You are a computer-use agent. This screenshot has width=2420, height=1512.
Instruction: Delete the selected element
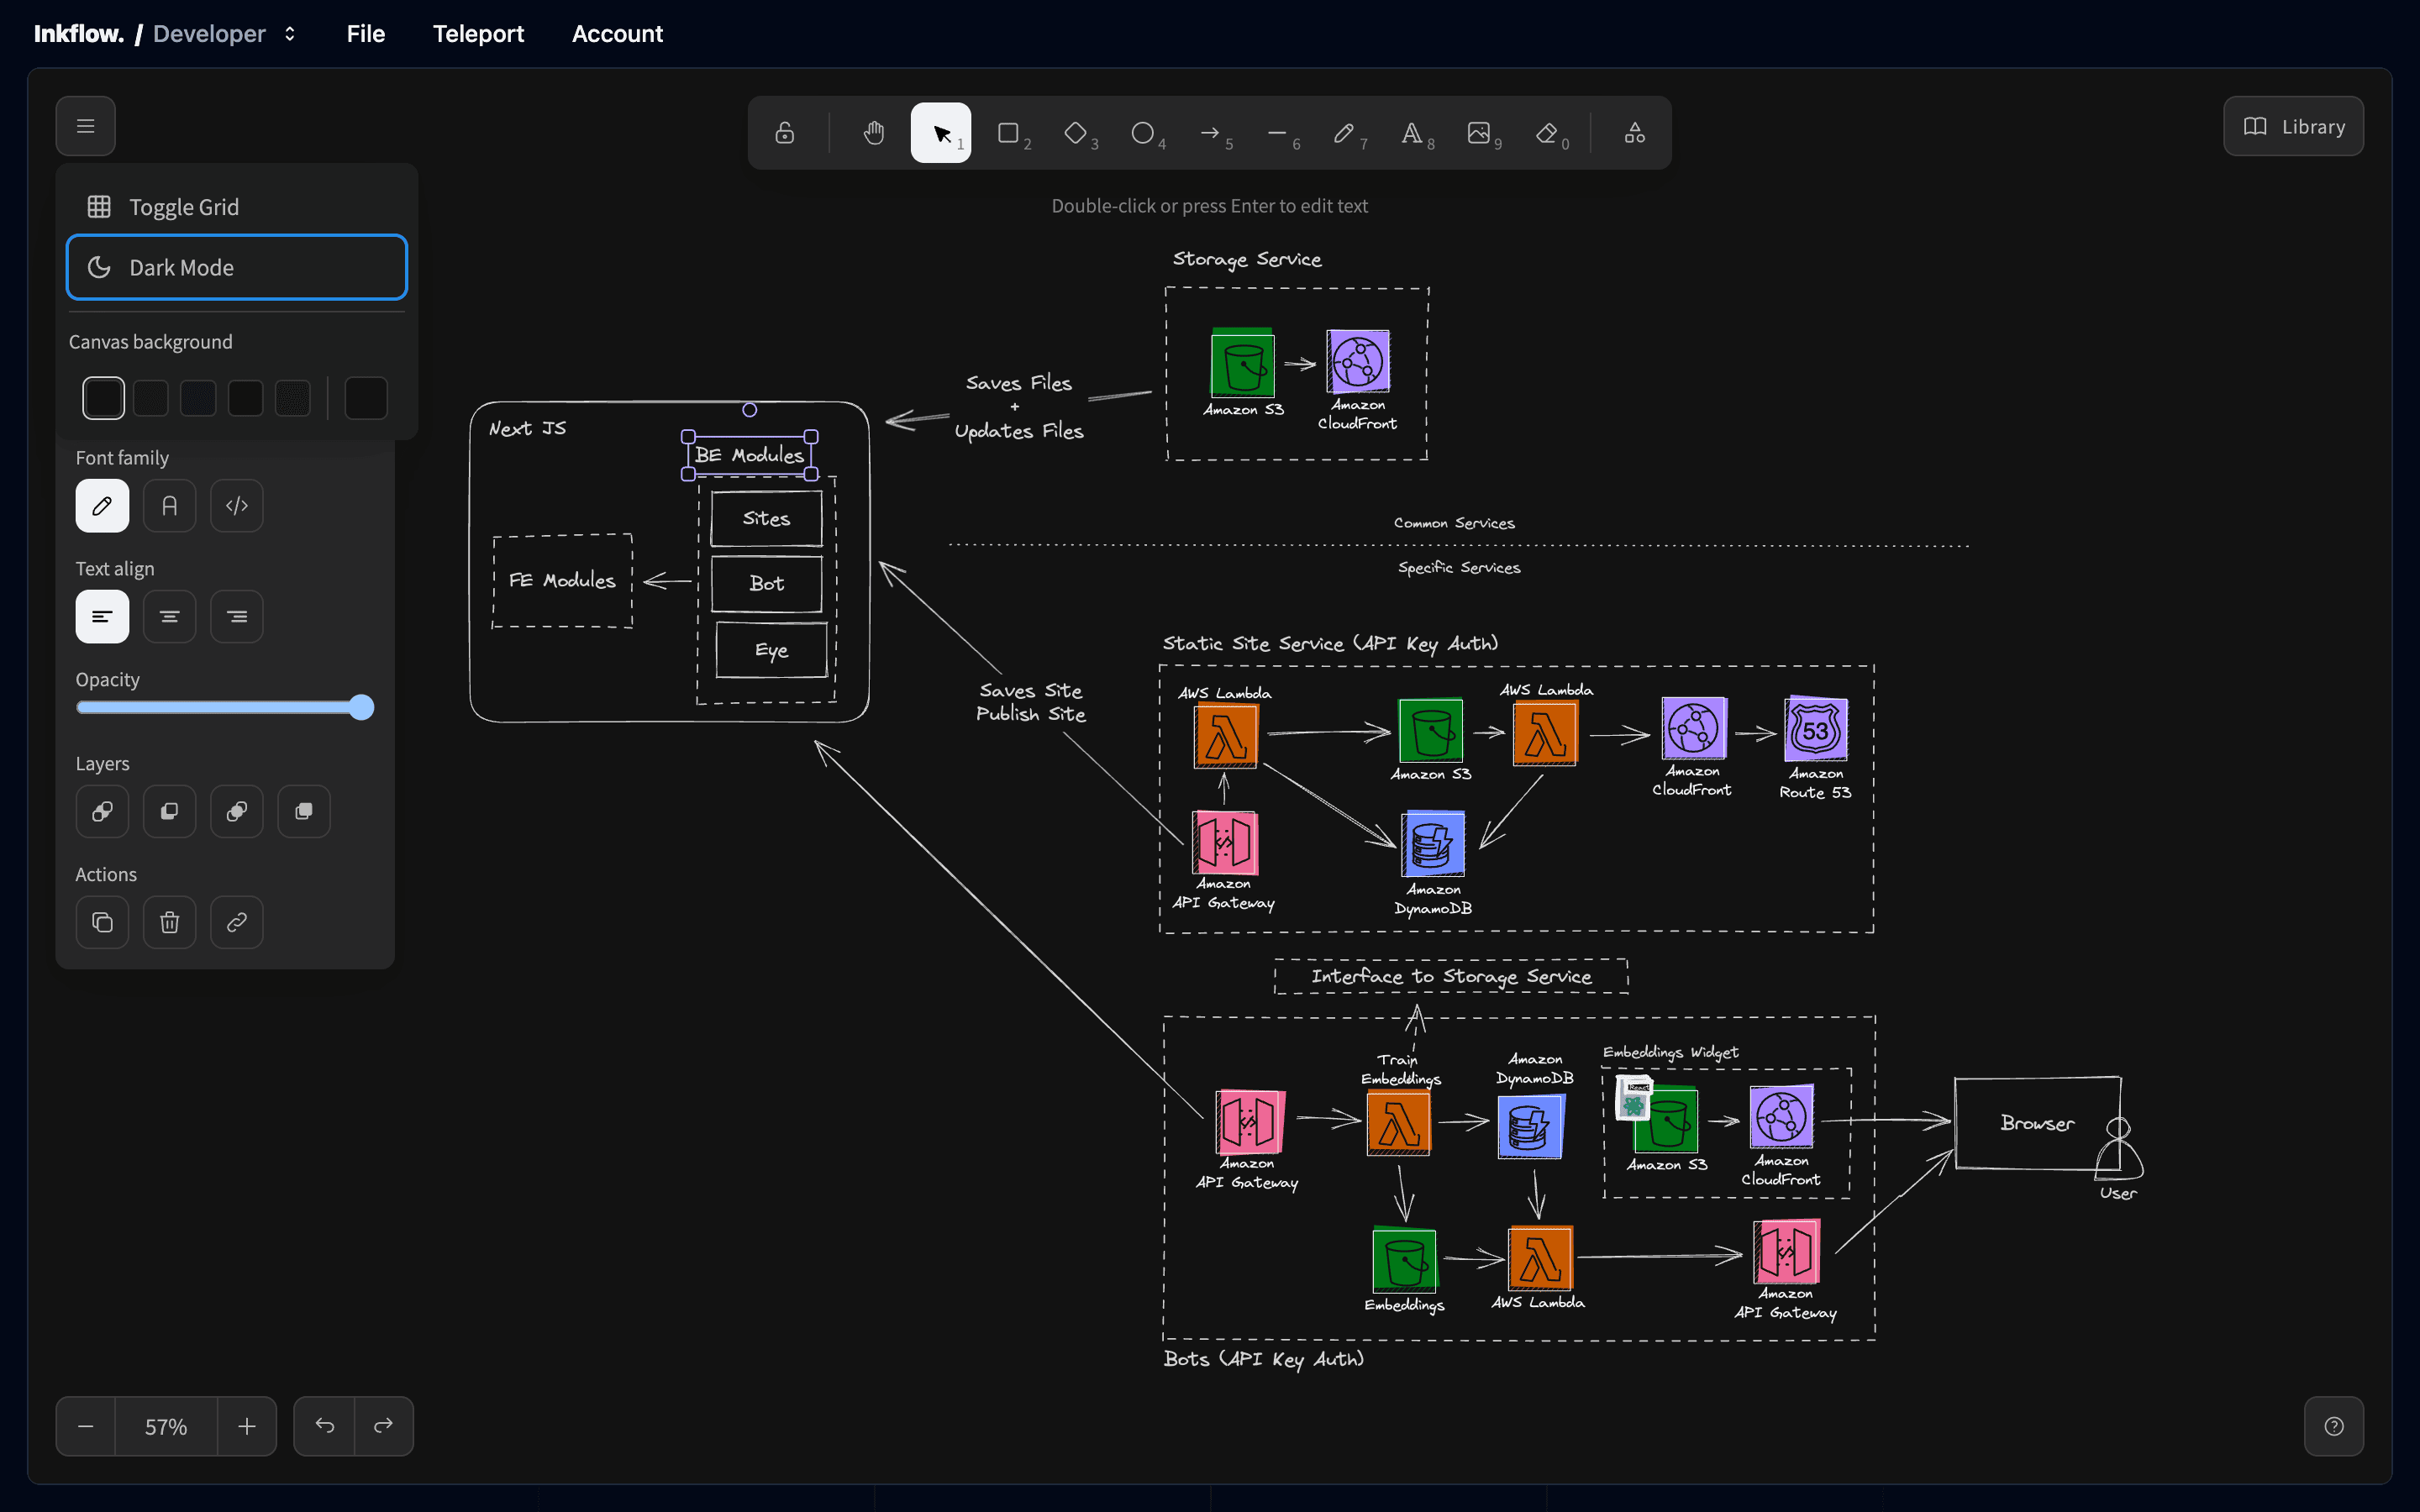coord(170,922)
